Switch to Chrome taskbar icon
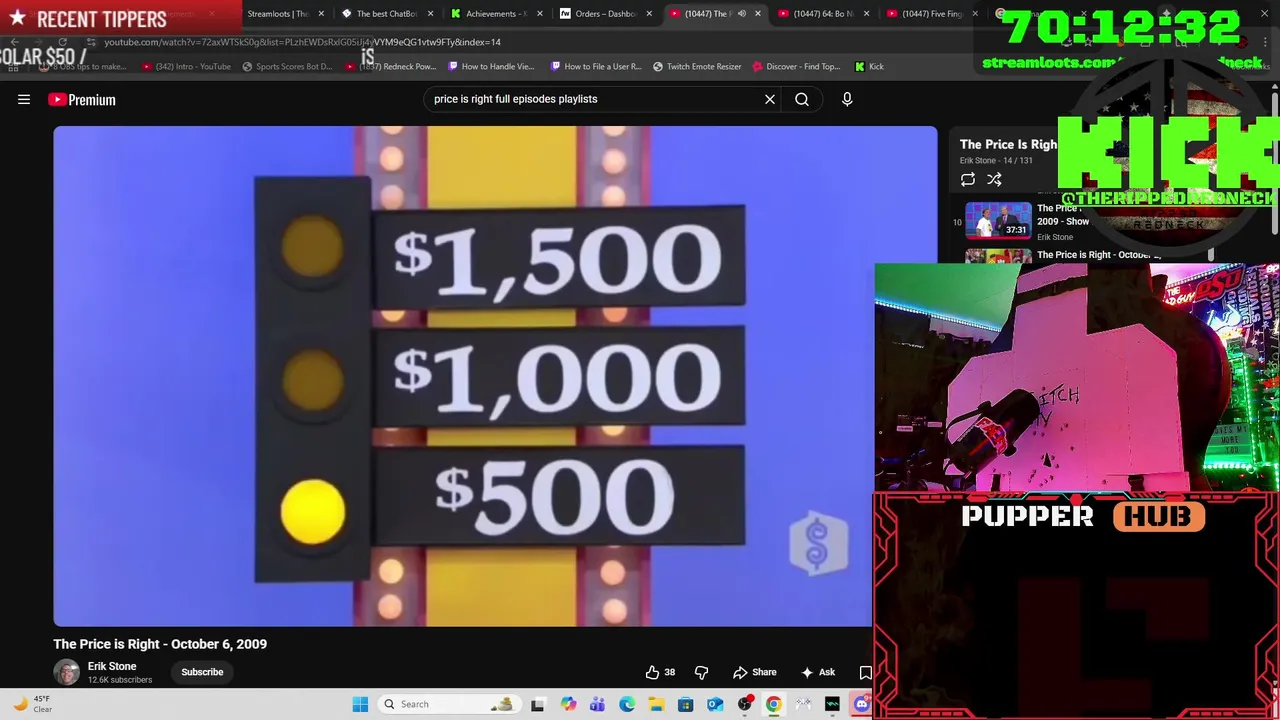The width and height of the screenshot is (1280, 720). [774, 704]
